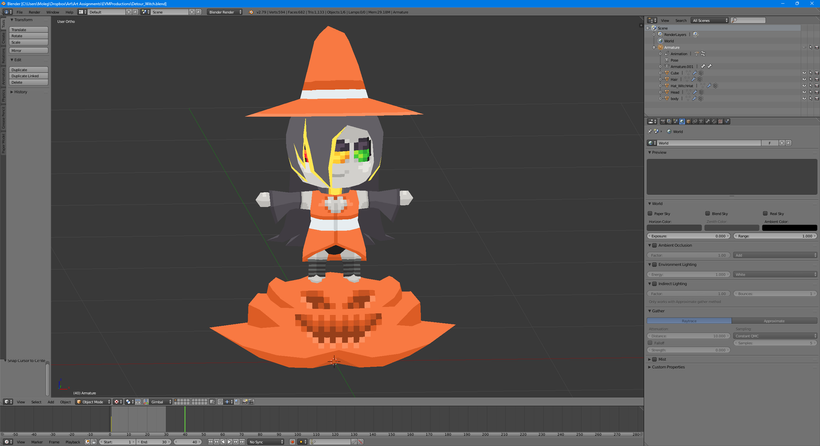Viewport: 820px width, 446px height.
Task: Click the Ambient Color swatch
Action: point(789,228)
